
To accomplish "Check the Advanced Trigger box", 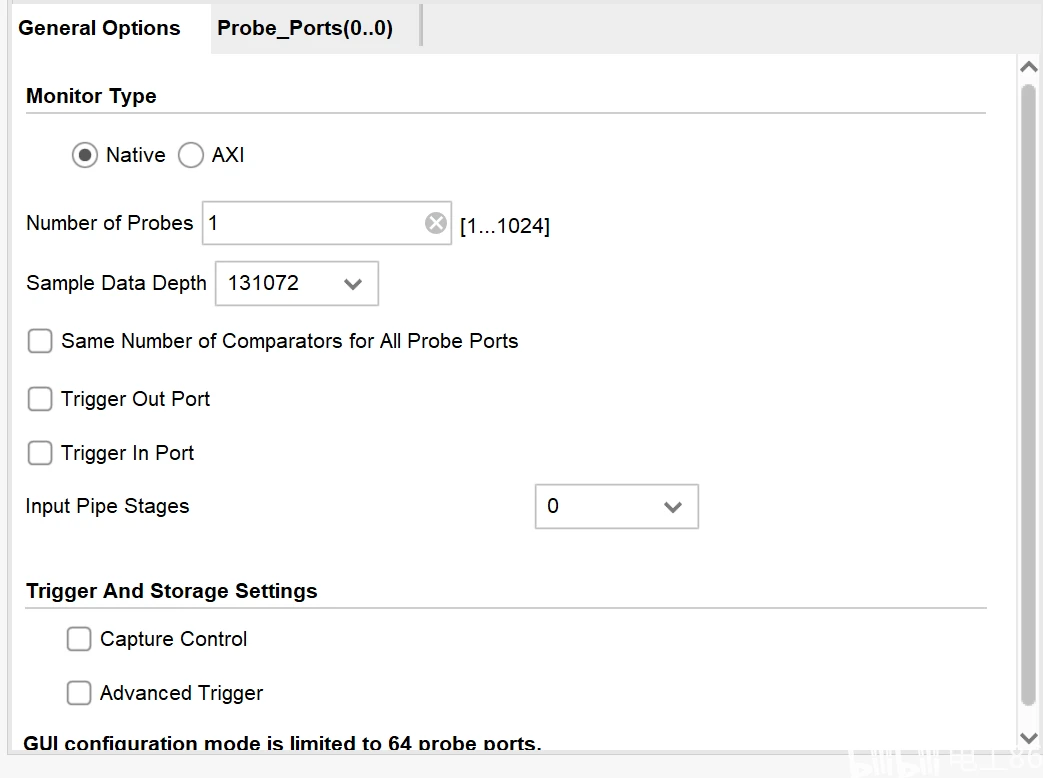I will tap(79, 694).
